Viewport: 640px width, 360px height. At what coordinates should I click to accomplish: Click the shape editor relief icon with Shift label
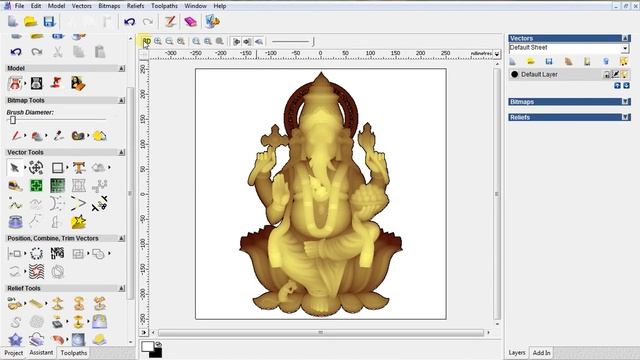click(14, 304)
